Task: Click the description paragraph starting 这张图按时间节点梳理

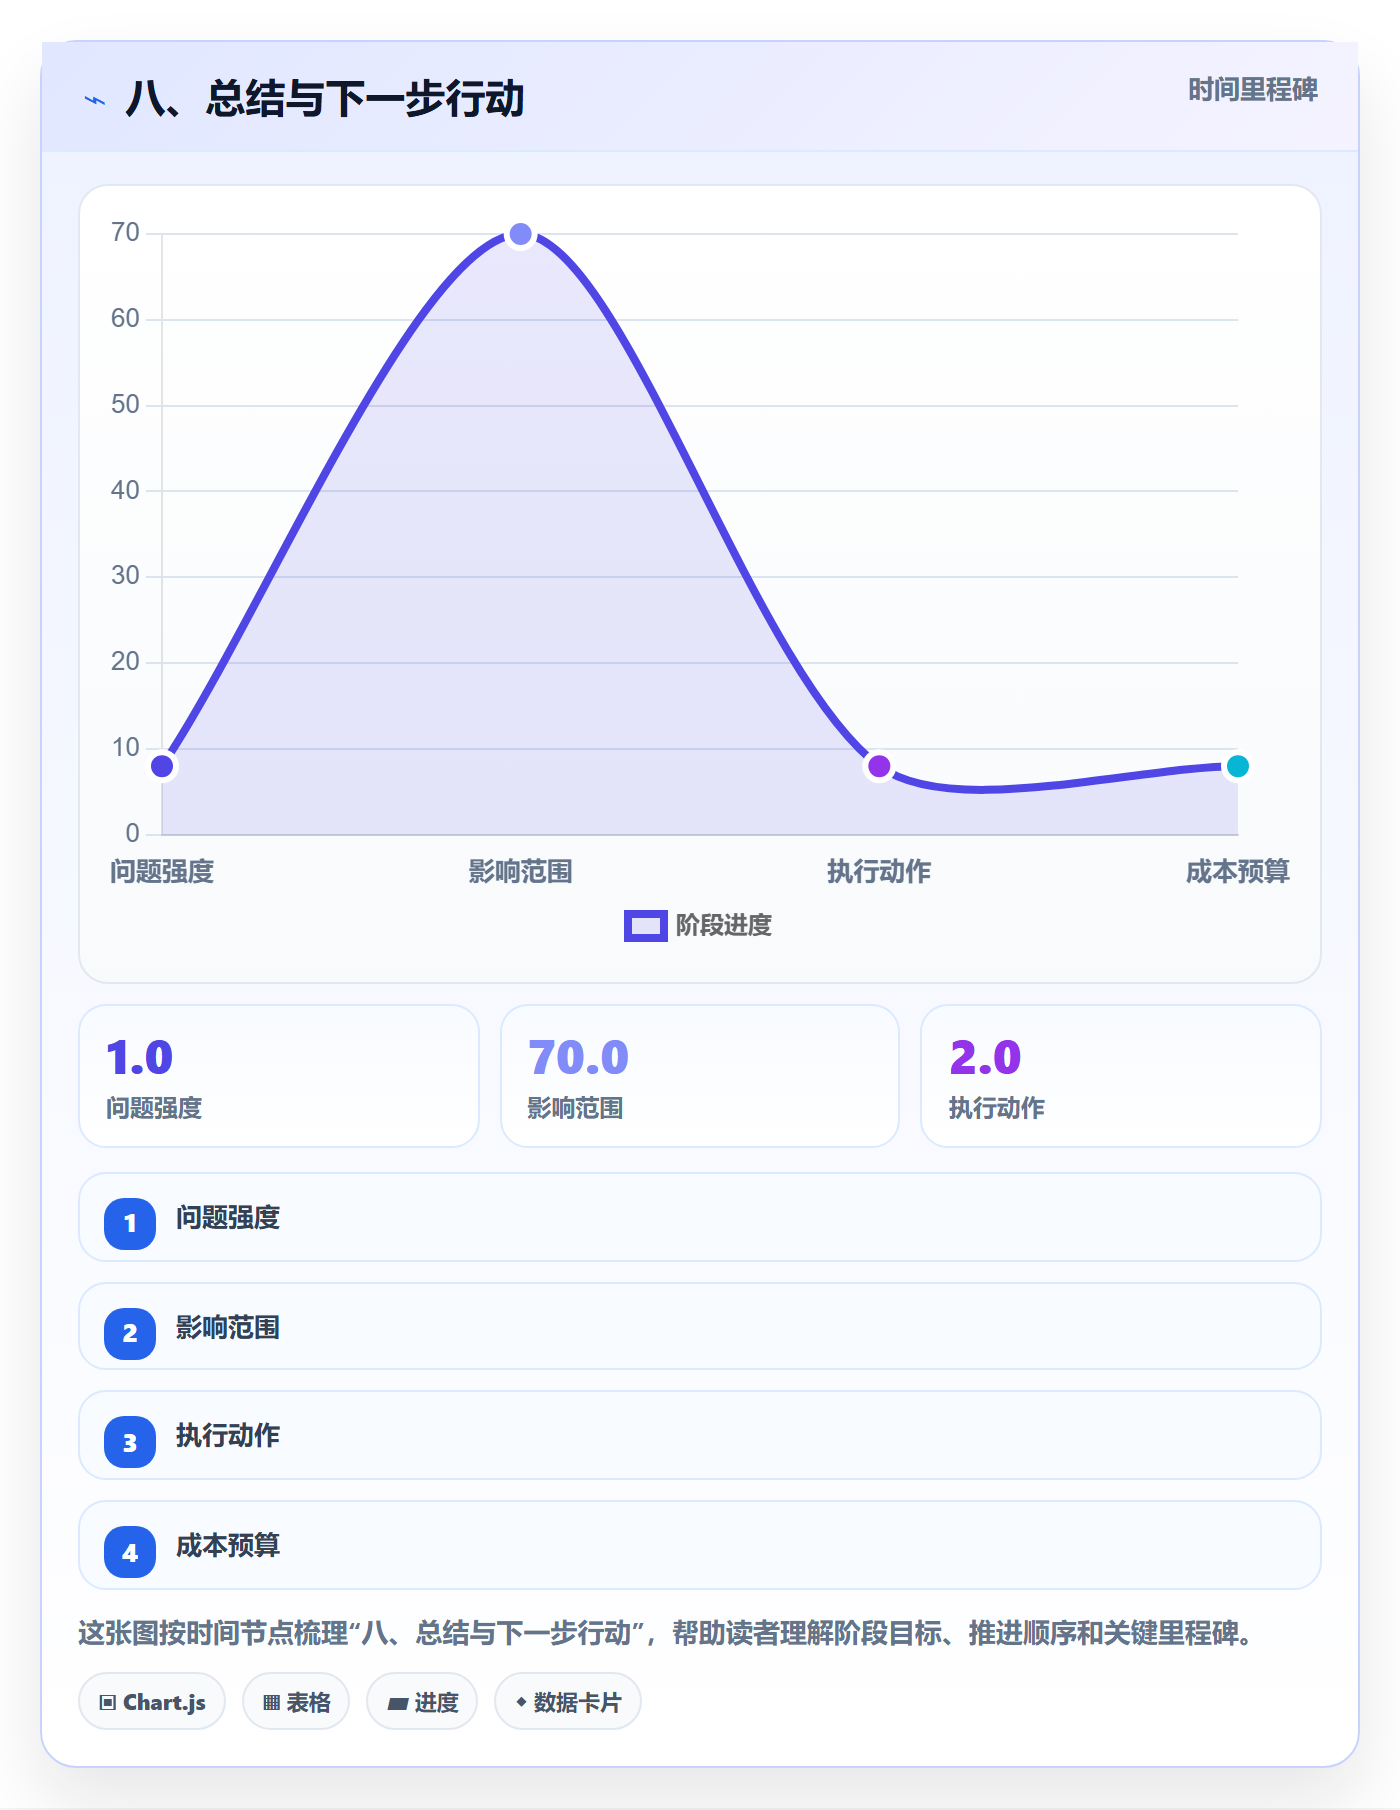Action: click(x=666, y=1634)
